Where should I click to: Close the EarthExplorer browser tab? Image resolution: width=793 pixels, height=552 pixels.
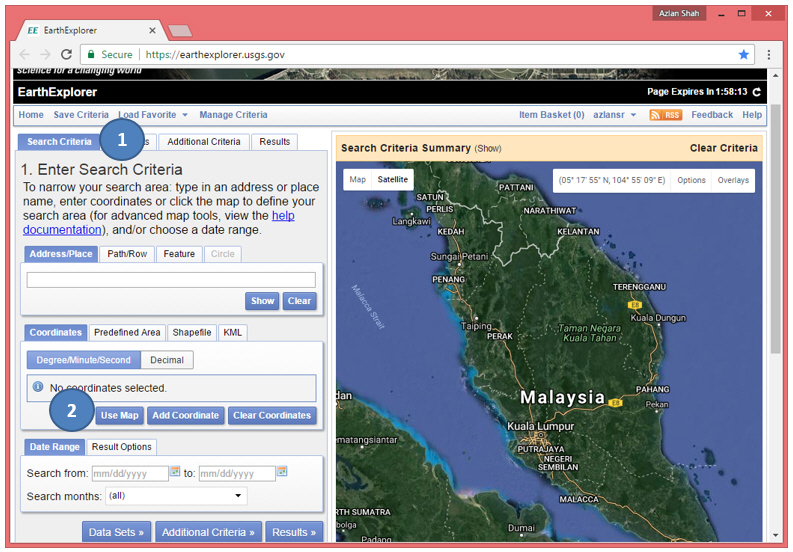[152, 30]
